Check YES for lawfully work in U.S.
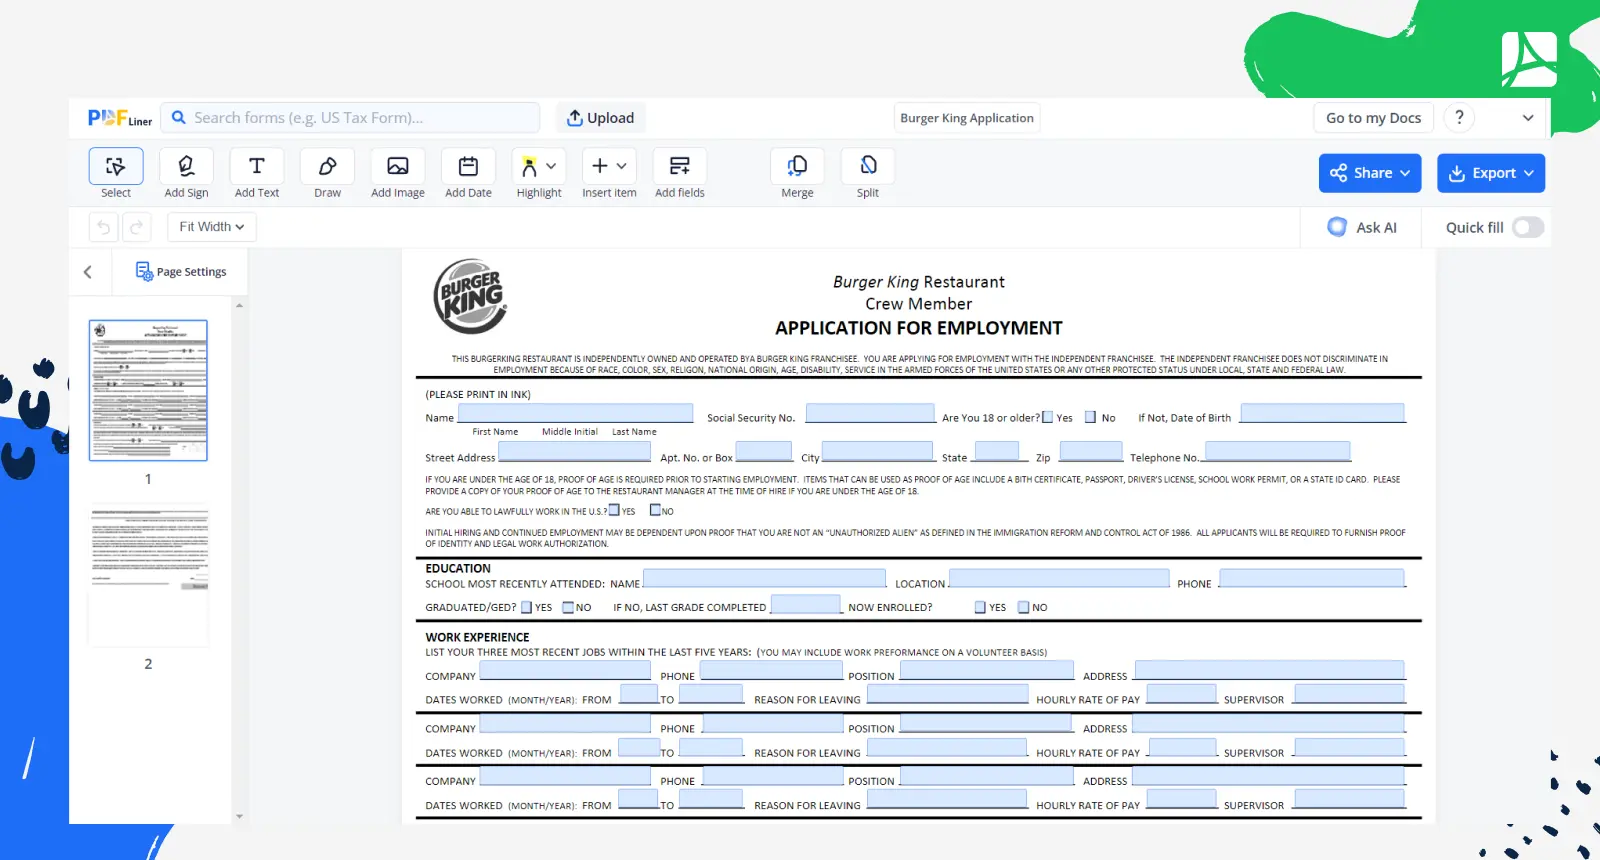Image resolution: width=1600 pixels, height=860 pixels. click(614, 510)
